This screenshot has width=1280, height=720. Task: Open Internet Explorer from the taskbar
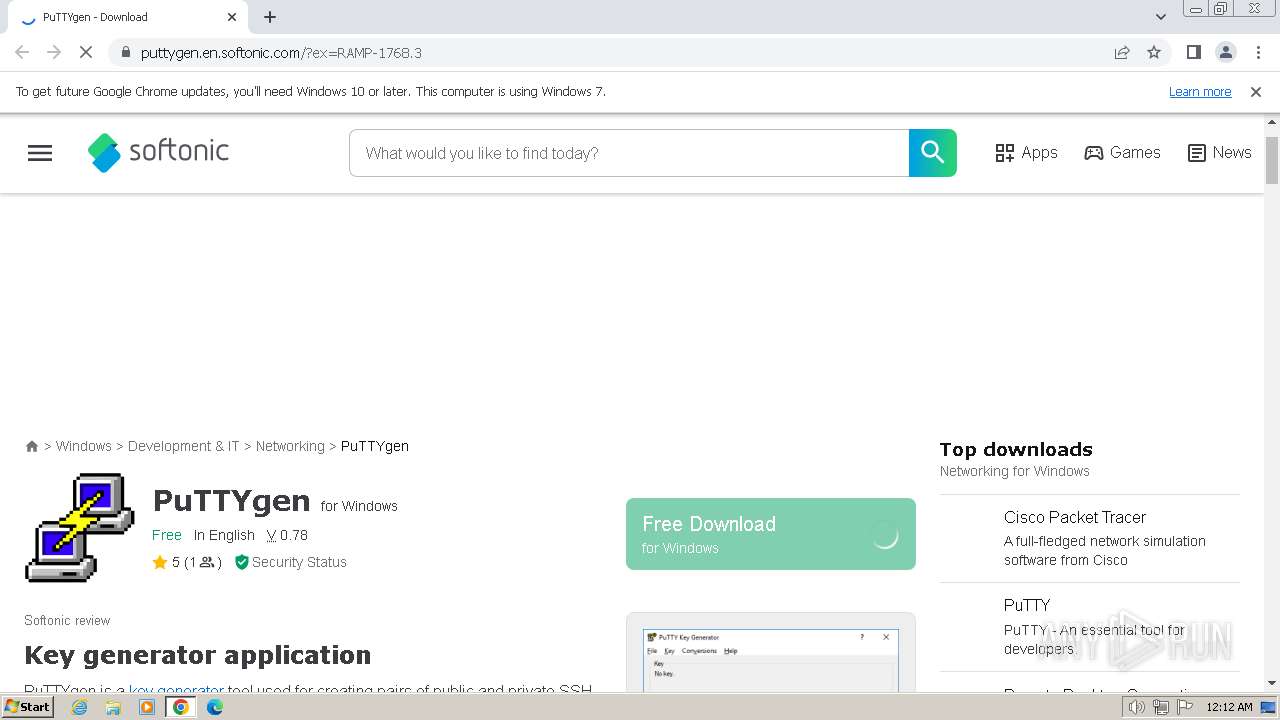pos(79,707)
